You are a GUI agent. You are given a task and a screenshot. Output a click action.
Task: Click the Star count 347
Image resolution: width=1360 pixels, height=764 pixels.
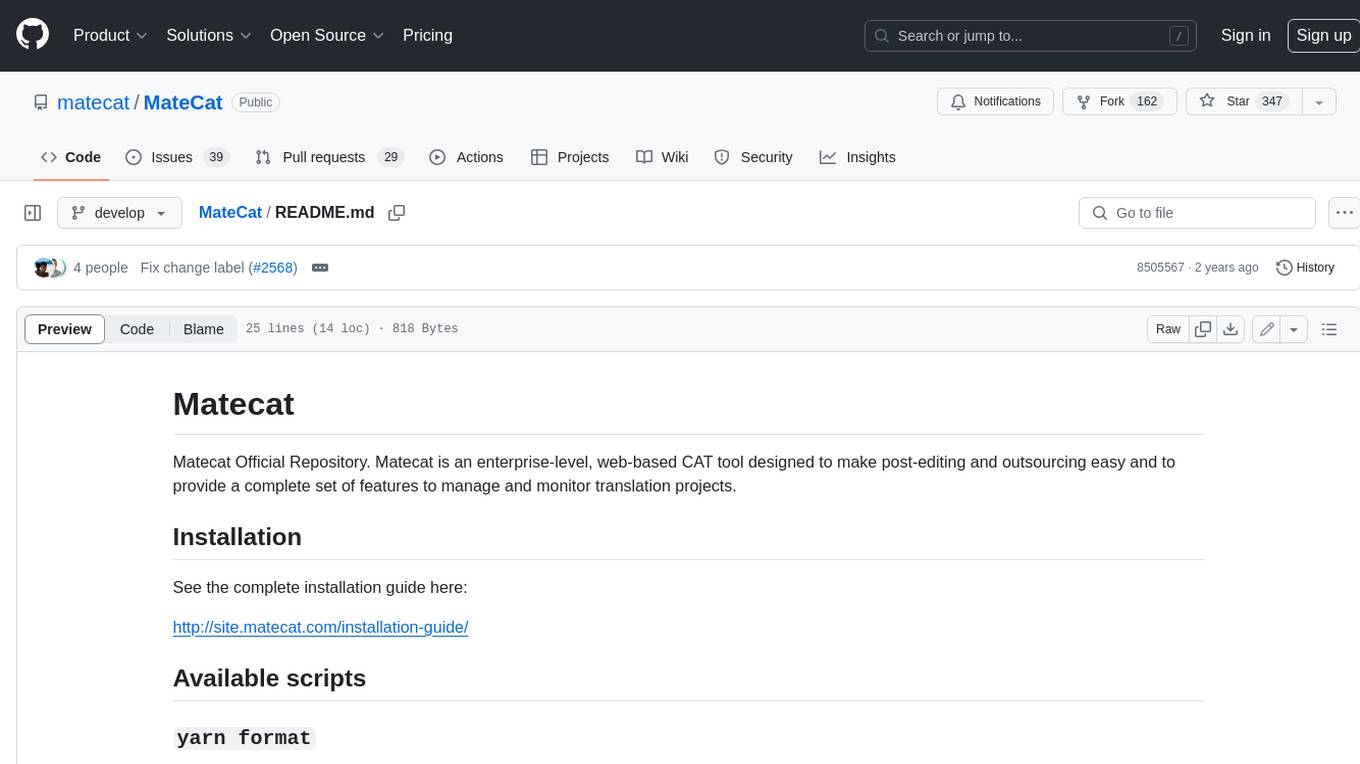[1271, 101]
